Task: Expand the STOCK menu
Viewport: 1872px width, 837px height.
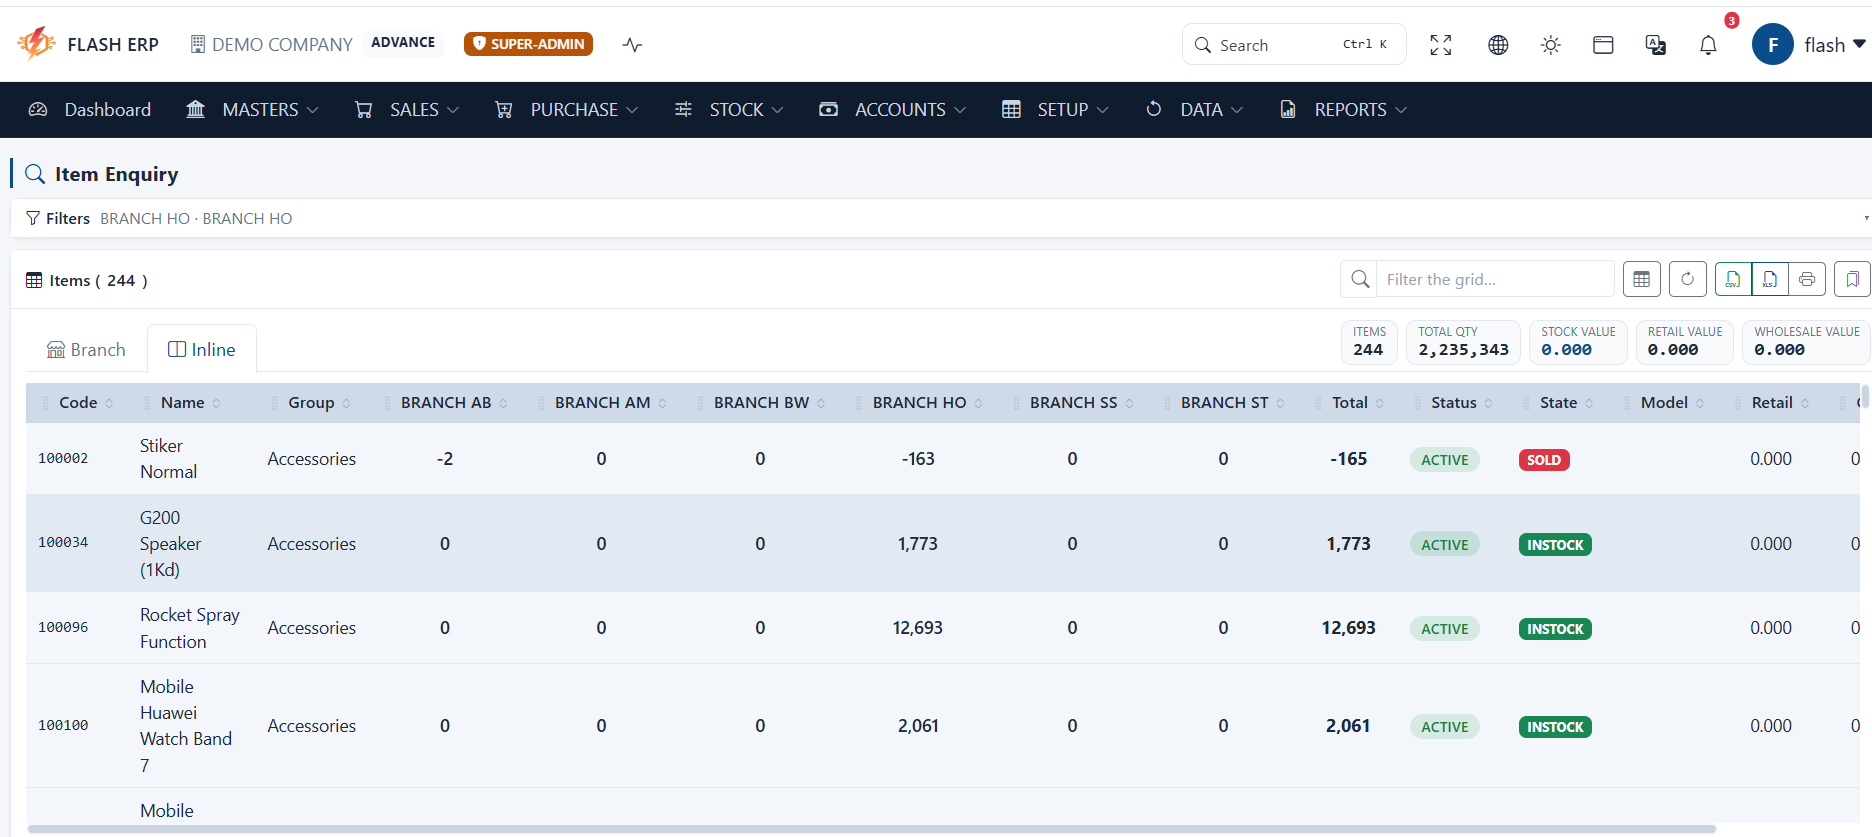Action: (728, 110)
